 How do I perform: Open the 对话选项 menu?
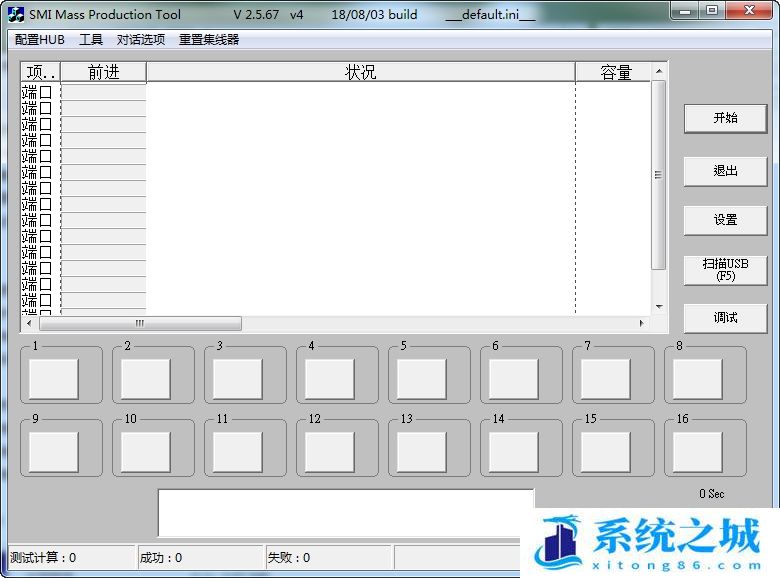point(141,40)
